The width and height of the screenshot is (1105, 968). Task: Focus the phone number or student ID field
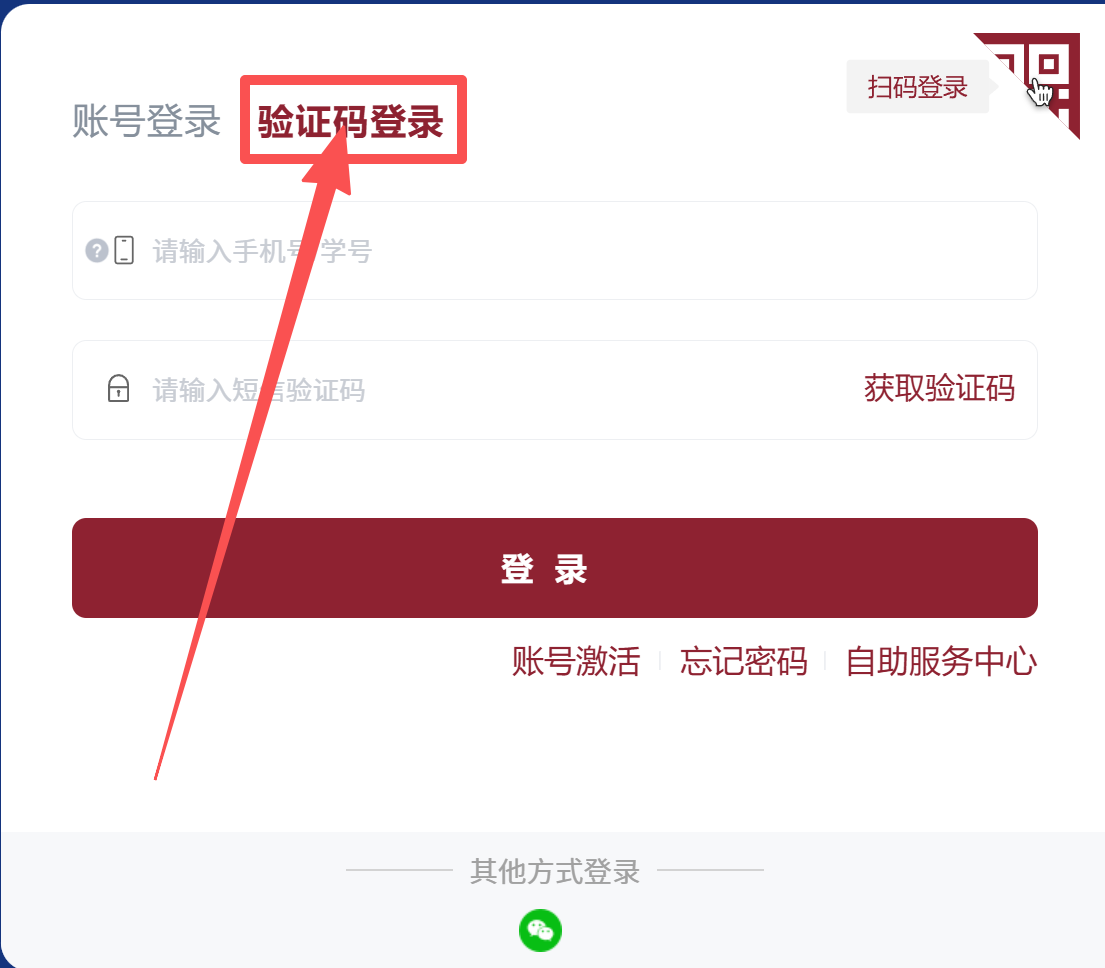coord(555,250)
